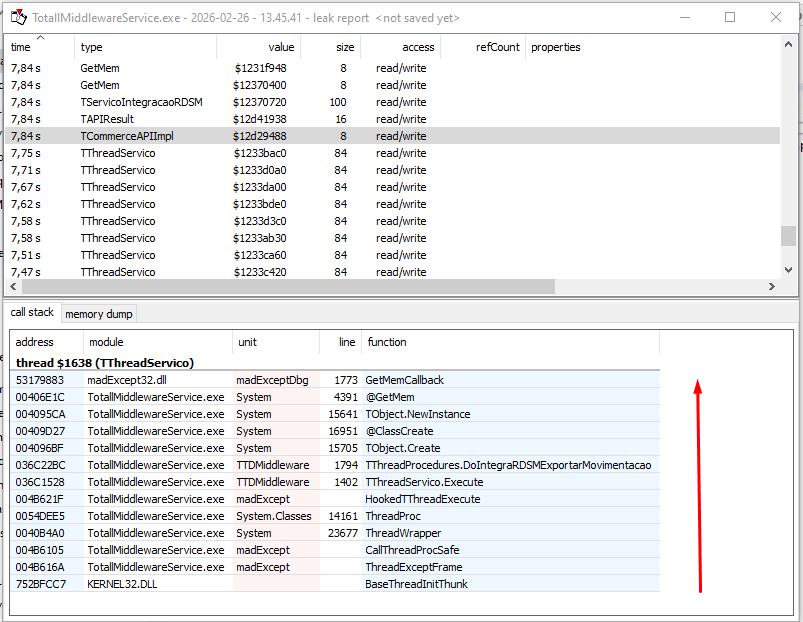Select TThreadServico row with value $1233ab30
Screen dimensions: 803x622
tap(392, 238)
